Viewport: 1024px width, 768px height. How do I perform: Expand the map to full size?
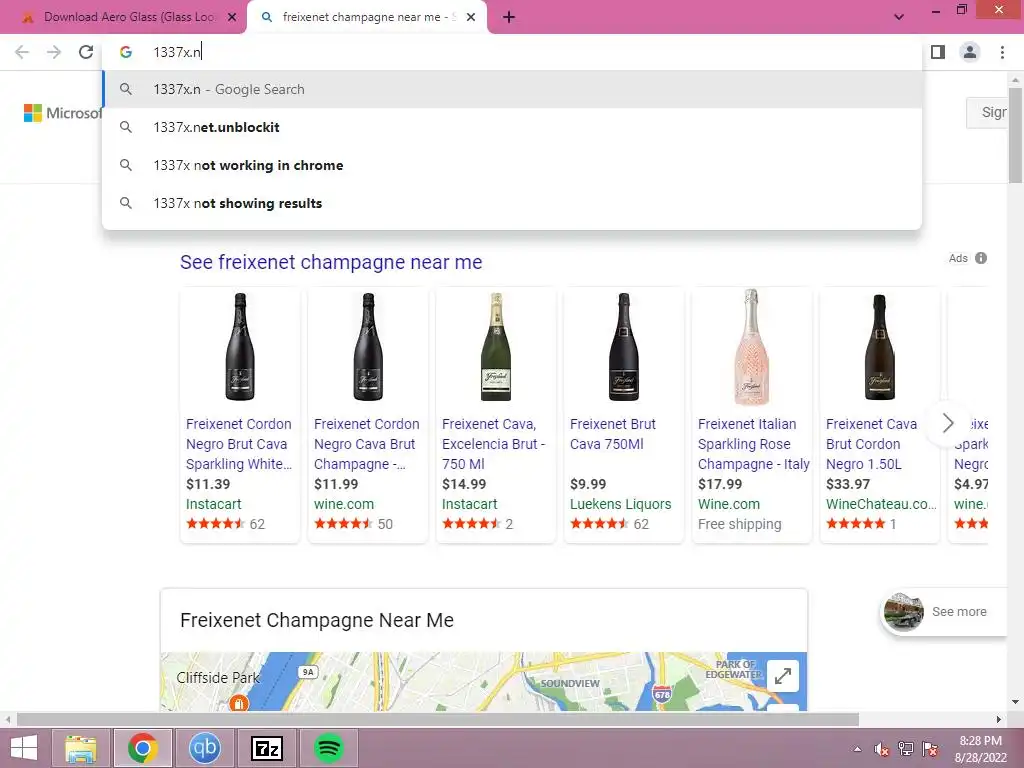(783, 676)
